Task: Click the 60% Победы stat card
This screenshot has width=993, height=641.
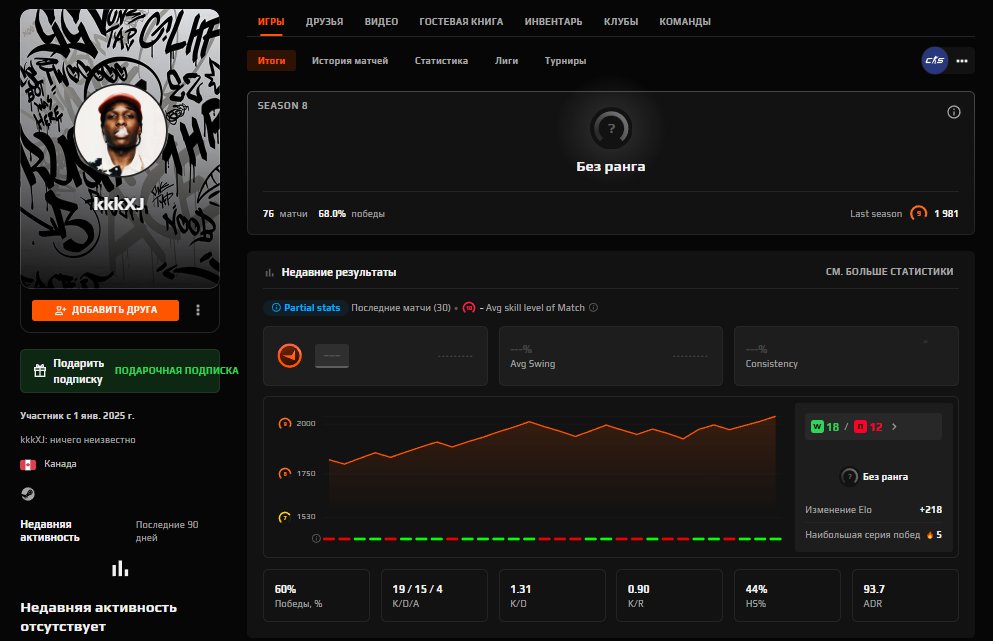Action: (316, 595)
